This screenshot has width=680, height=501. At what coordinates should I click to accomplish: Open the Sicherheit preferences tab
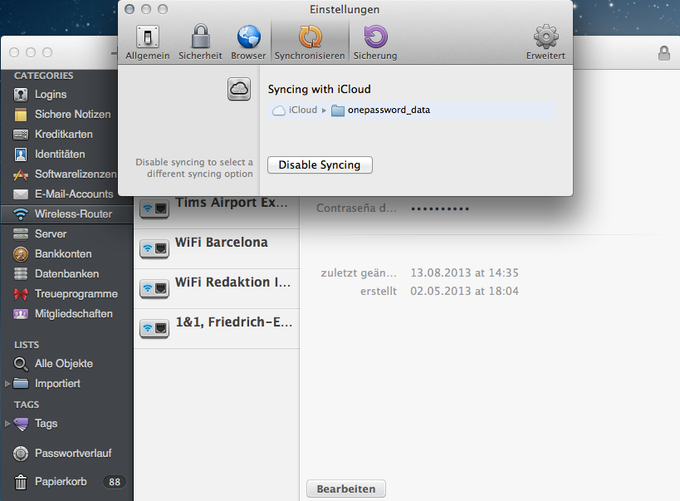point(200,43)
